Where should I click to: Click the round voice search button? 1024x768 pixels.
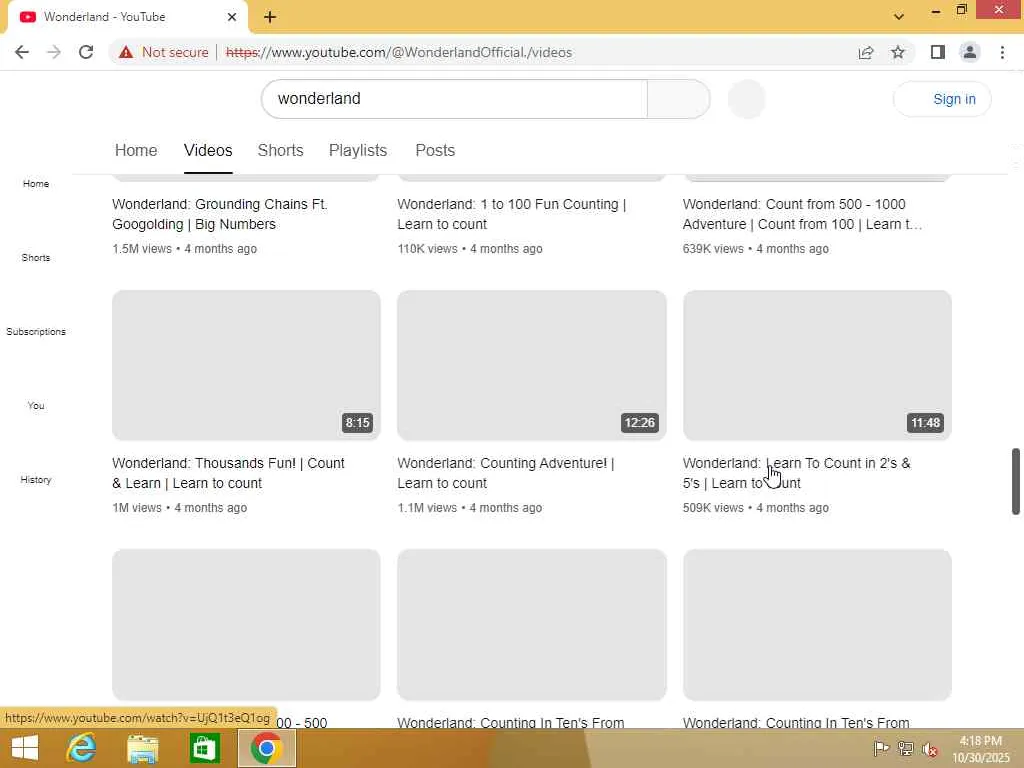pos(746,99)
